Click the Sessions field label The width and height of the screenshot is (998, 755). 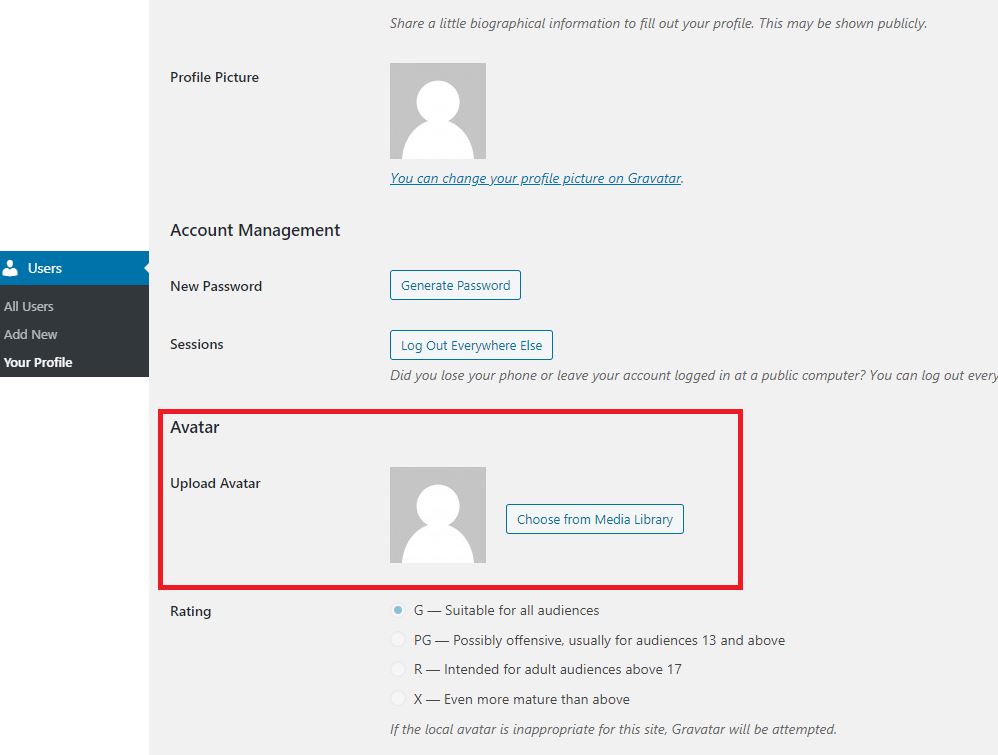tap(197, 344)
